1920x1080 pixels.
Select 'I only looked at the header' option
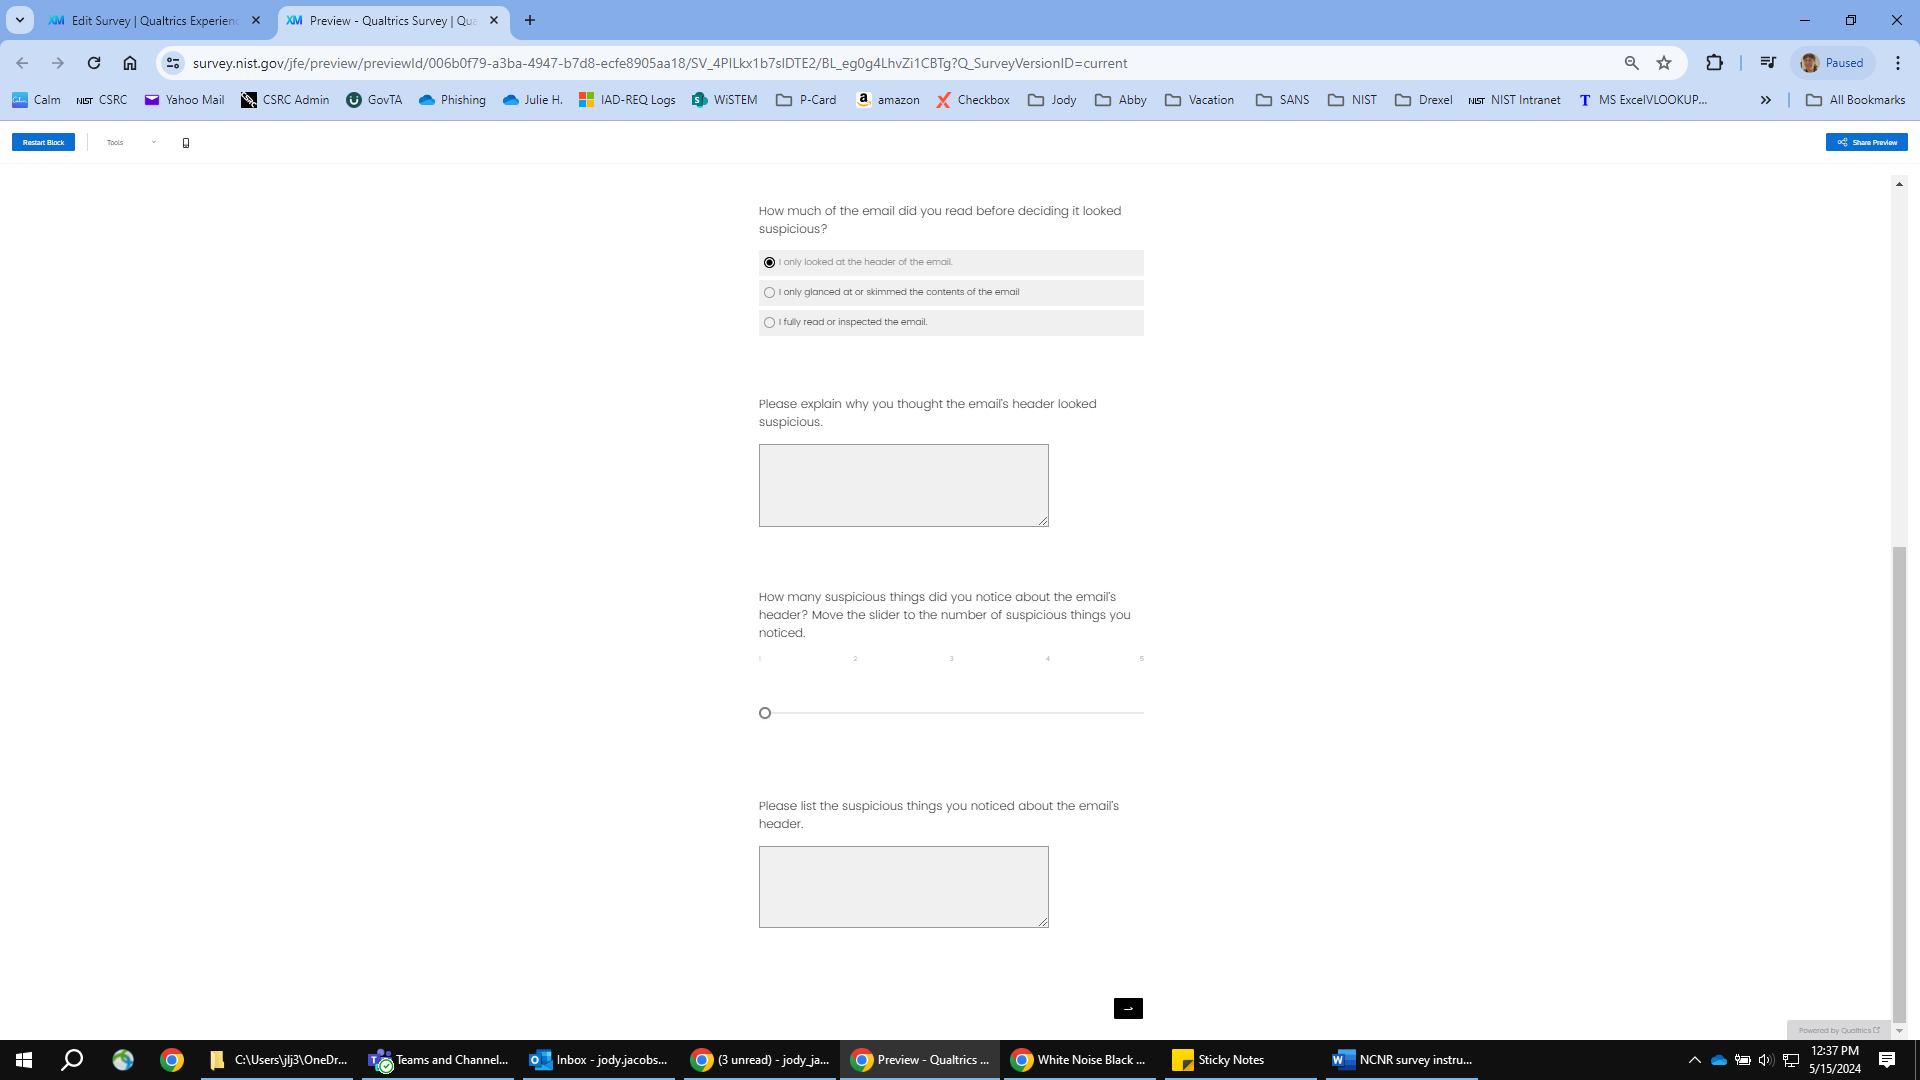tap(769, 263)
